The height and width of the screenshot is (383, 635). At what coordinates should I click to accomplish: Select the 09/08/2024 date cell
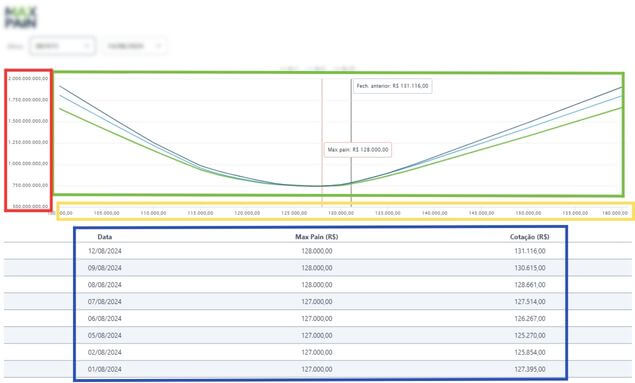104,268
